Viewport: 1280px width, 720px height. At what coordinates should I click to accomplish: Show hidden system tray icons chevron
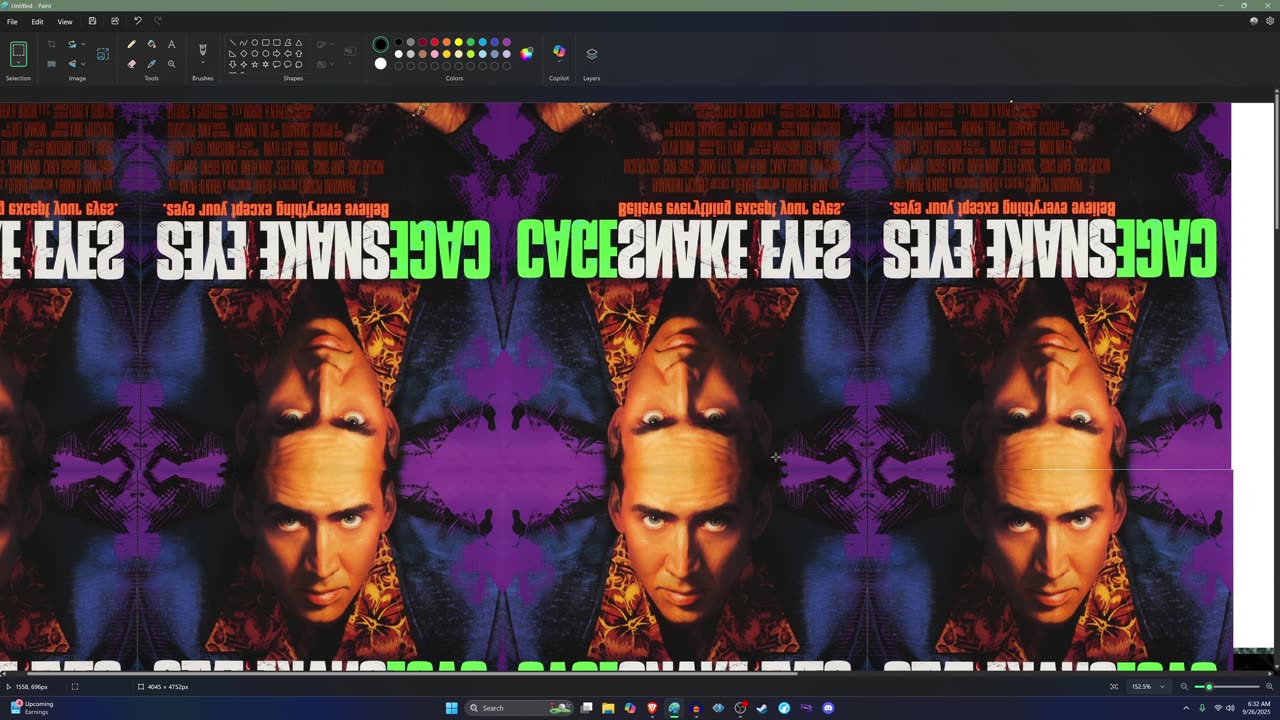coord(1186,708)
